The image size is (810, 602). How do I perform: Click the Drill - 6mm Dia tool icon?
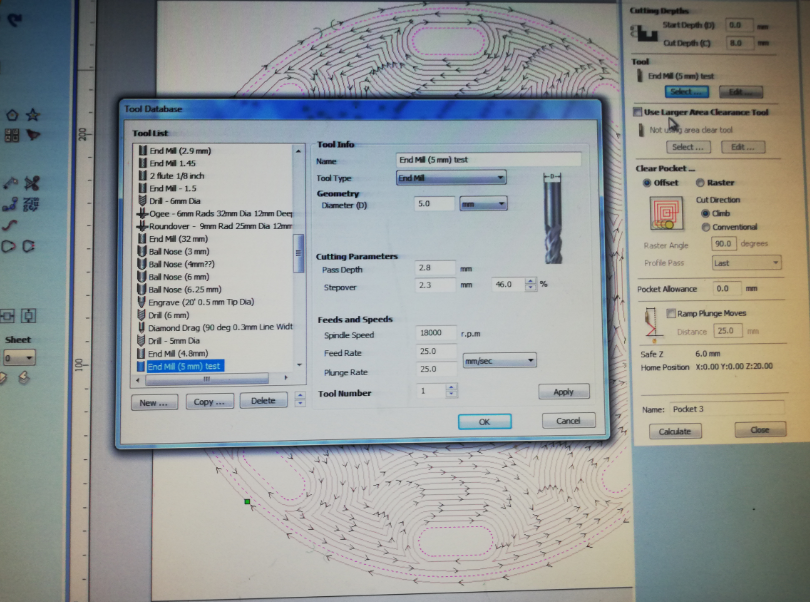tap(143, 200)
